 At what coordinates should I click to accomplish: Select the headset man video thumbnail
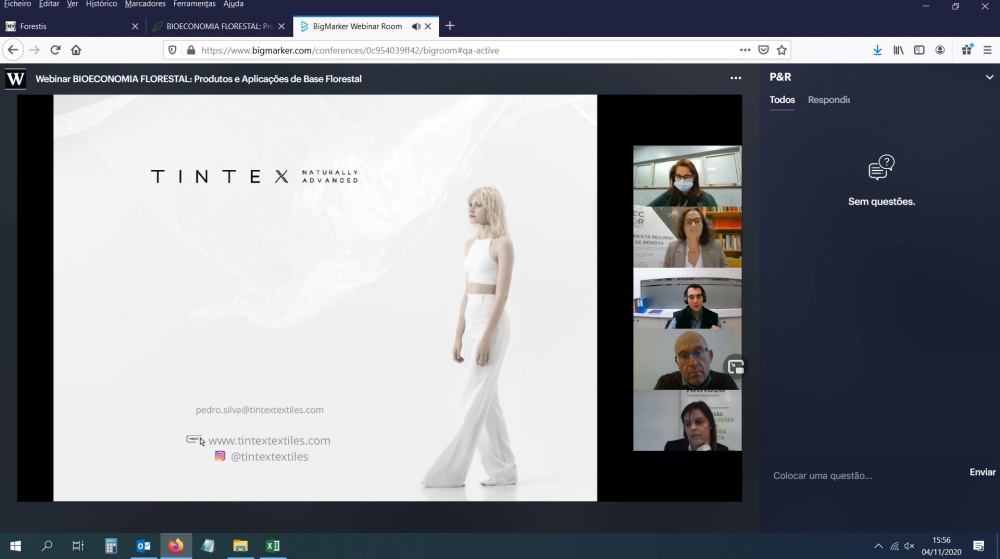[687, 298]
